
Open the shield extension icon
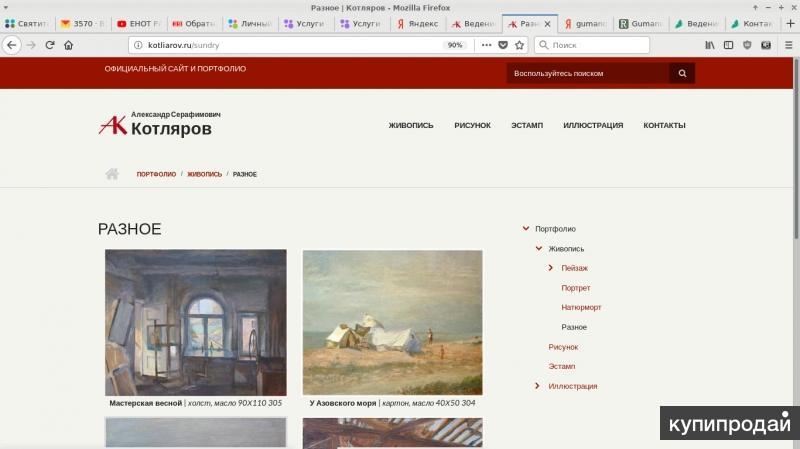point(747,45)
